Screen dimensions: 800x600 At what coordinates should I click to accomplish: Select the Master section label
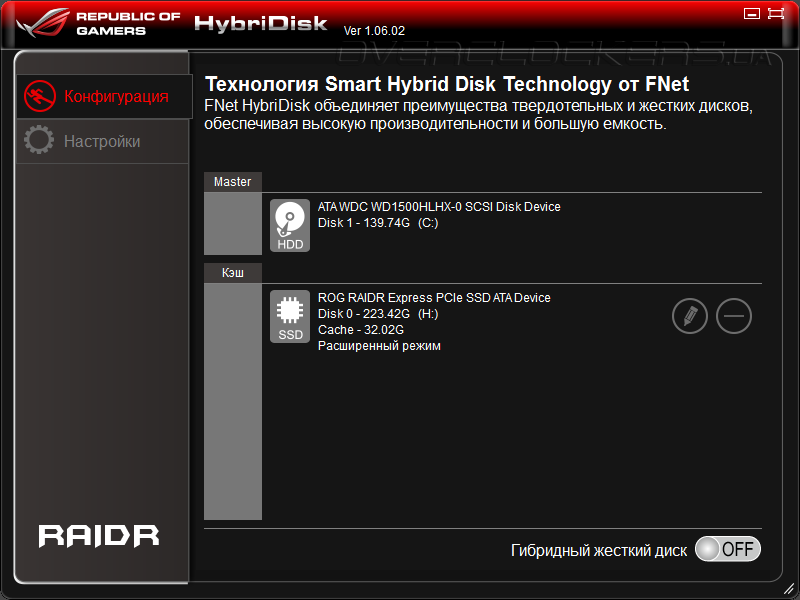[x=233, y=182]
